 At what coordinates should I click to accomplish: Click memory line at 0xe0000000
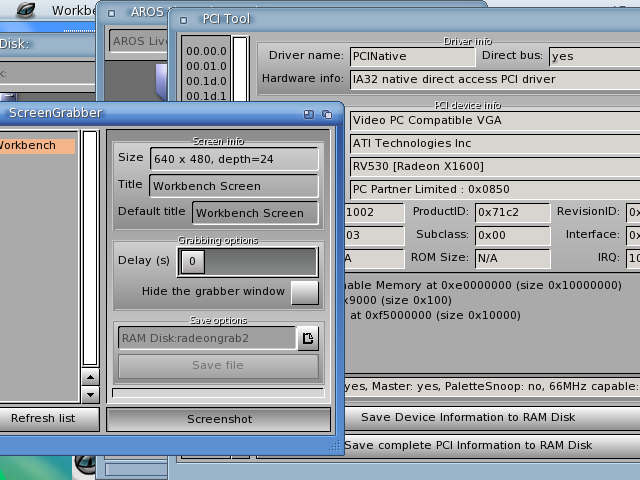coord(484,285)
